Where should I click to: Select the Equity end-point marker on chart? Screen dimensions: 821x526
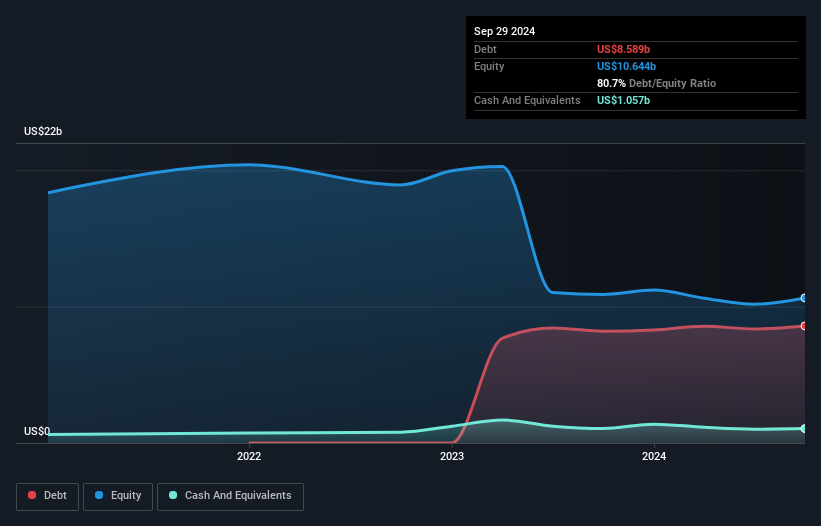tap(804, 298)
